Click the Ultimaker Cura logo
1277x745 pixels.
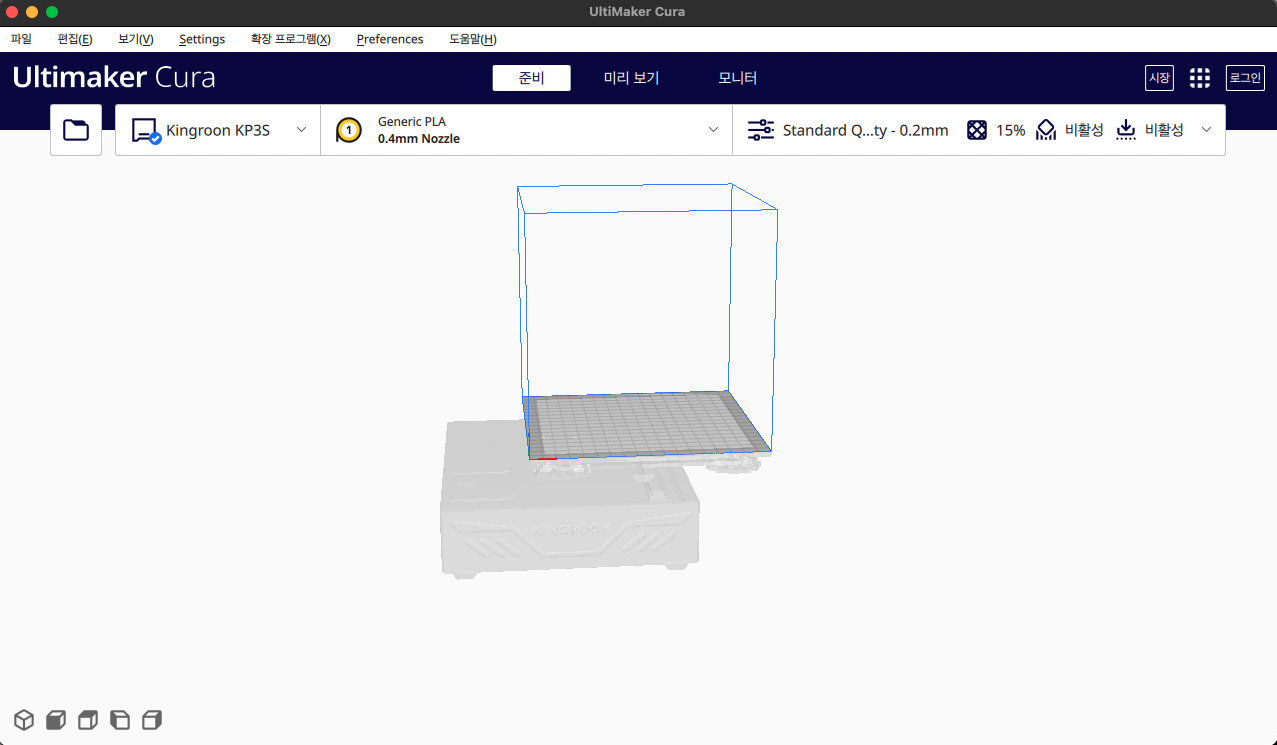click(114, 78)
